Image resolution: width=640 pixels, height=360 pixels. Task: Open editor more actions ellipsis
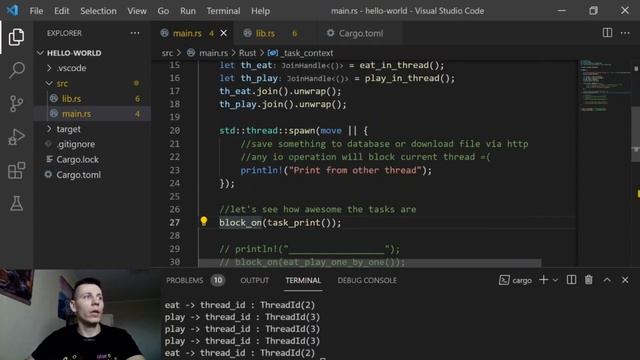point(625,33)
